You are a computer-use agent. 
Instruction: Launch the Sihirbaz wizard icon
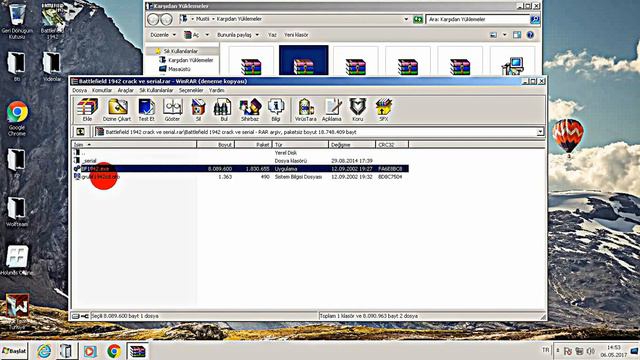250,110
